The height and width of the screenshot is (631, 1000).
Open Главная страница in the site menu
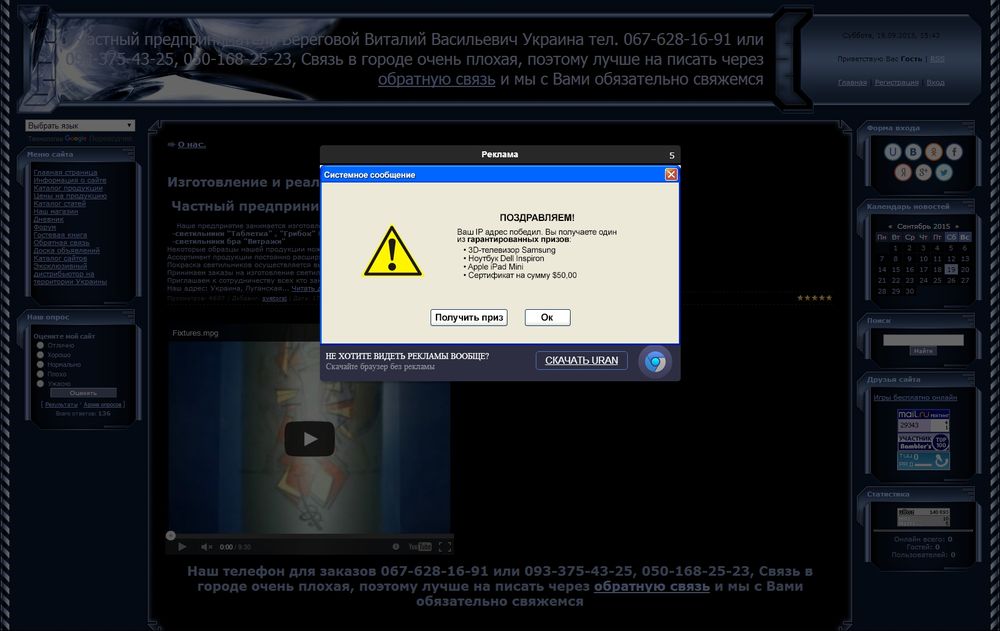tap(65, 172)
